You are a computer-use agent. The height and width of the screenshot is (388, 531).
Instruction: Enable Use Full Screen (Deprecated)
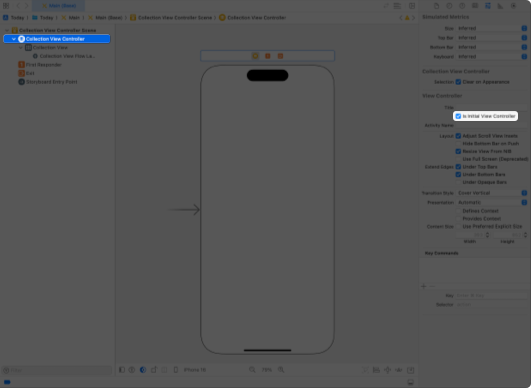(458, 159)
